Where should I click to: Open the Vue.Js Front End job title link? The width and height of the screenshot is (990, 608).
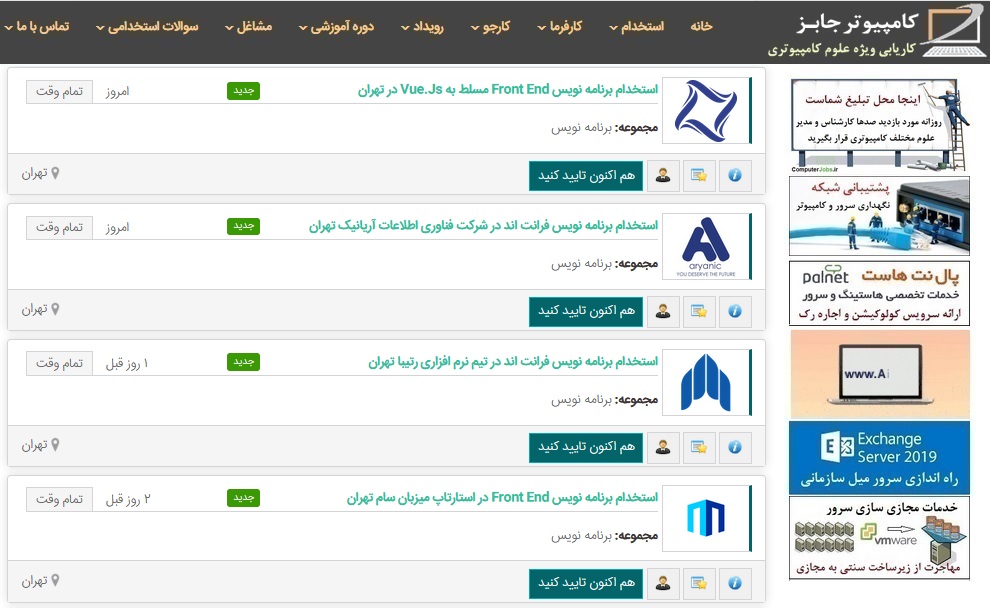[508, 90]
